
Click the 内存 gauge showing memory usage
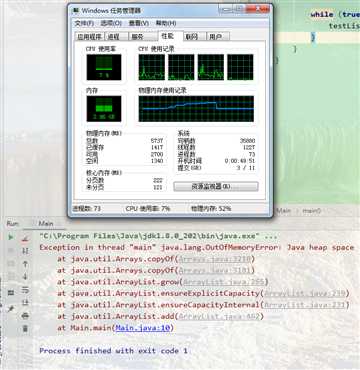coord(104,109)
